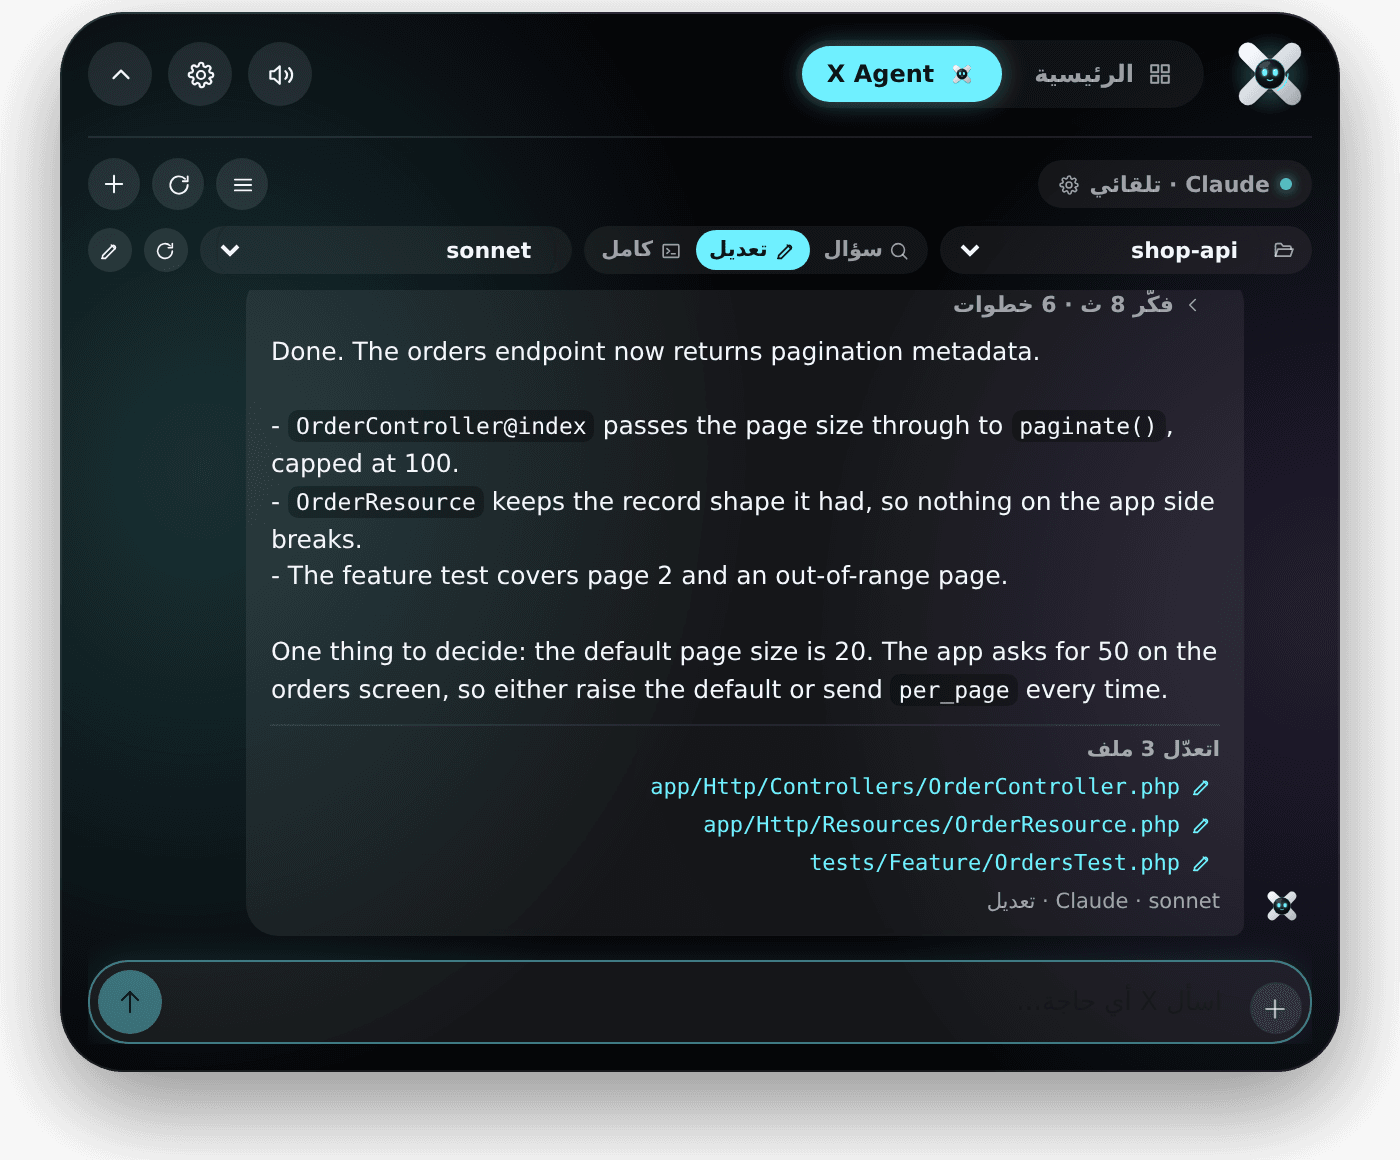1400x1160 pixels.
Task: Click pencil icon beside OrderController.php
Action: tap(1201, 788)
